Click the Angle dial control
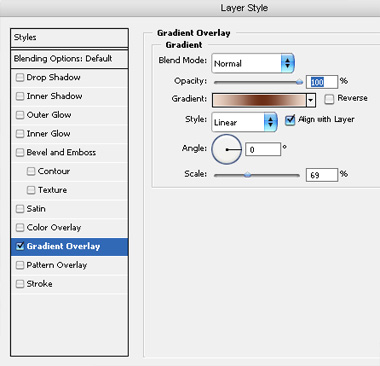This screenshot has width=380, height=366. [x=227, y=149]
